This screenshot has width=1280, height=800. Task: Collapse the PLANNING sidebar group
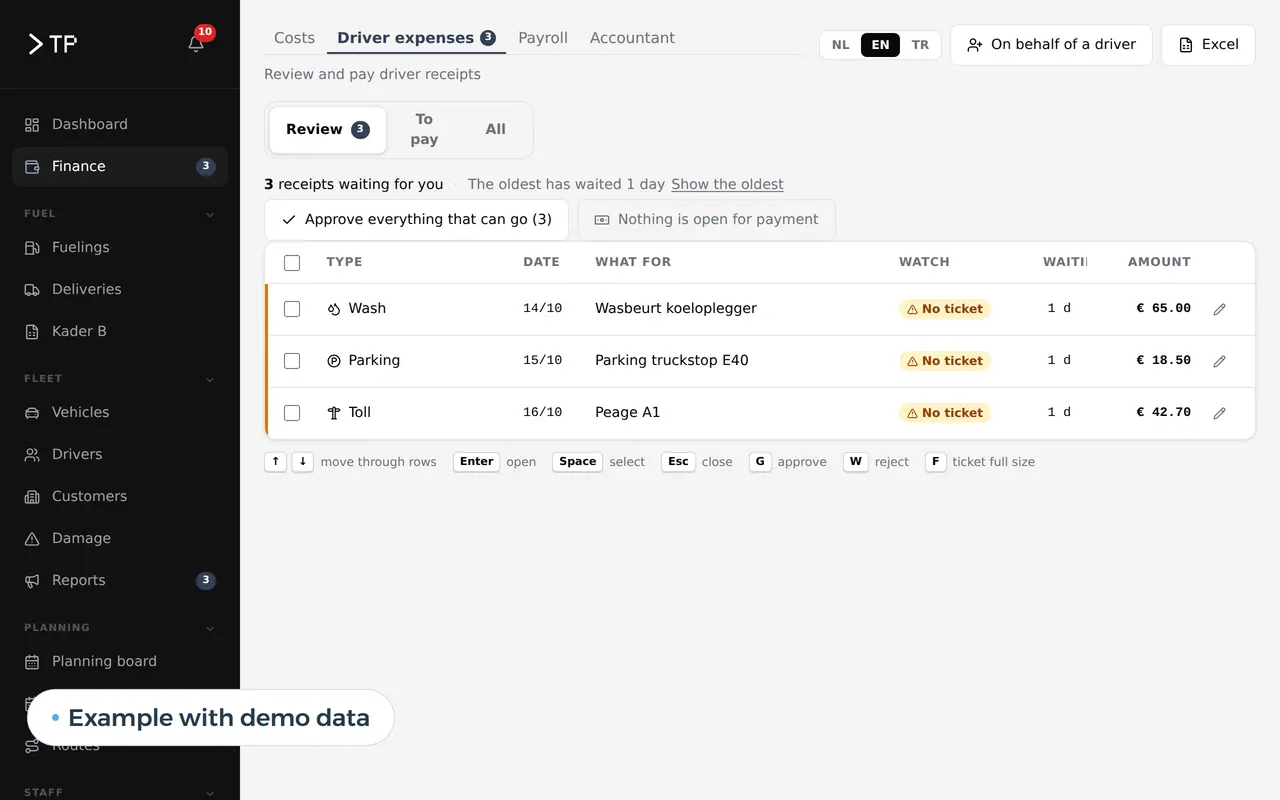(210, 628)
